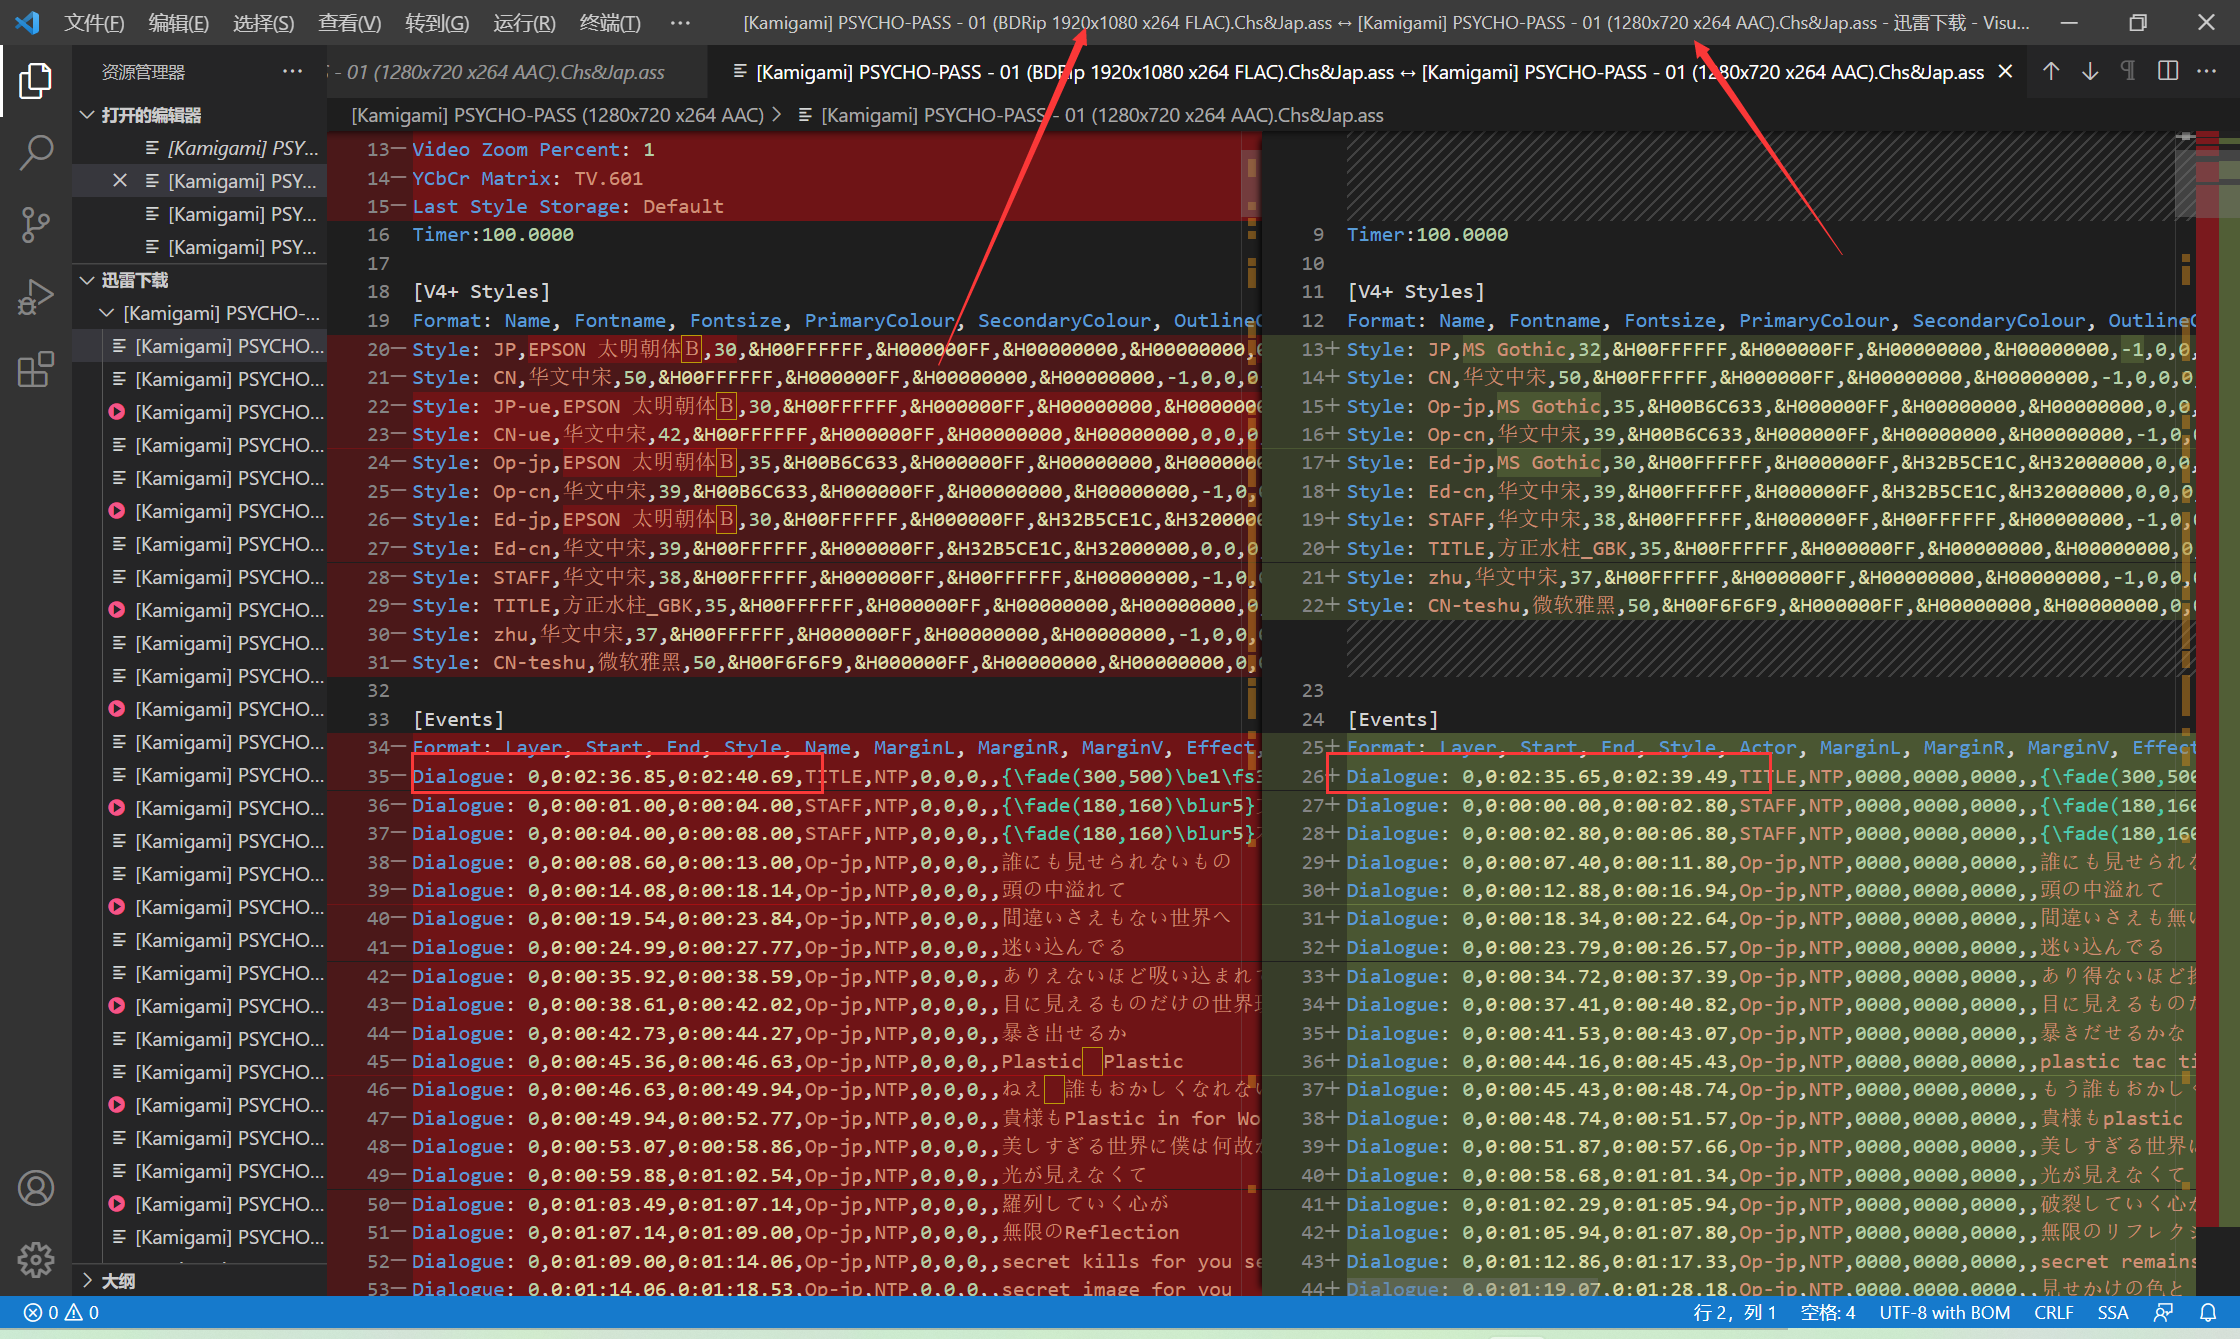
Task: Open explorer panel more actions ellipsis
Action: tap(292, 71)
